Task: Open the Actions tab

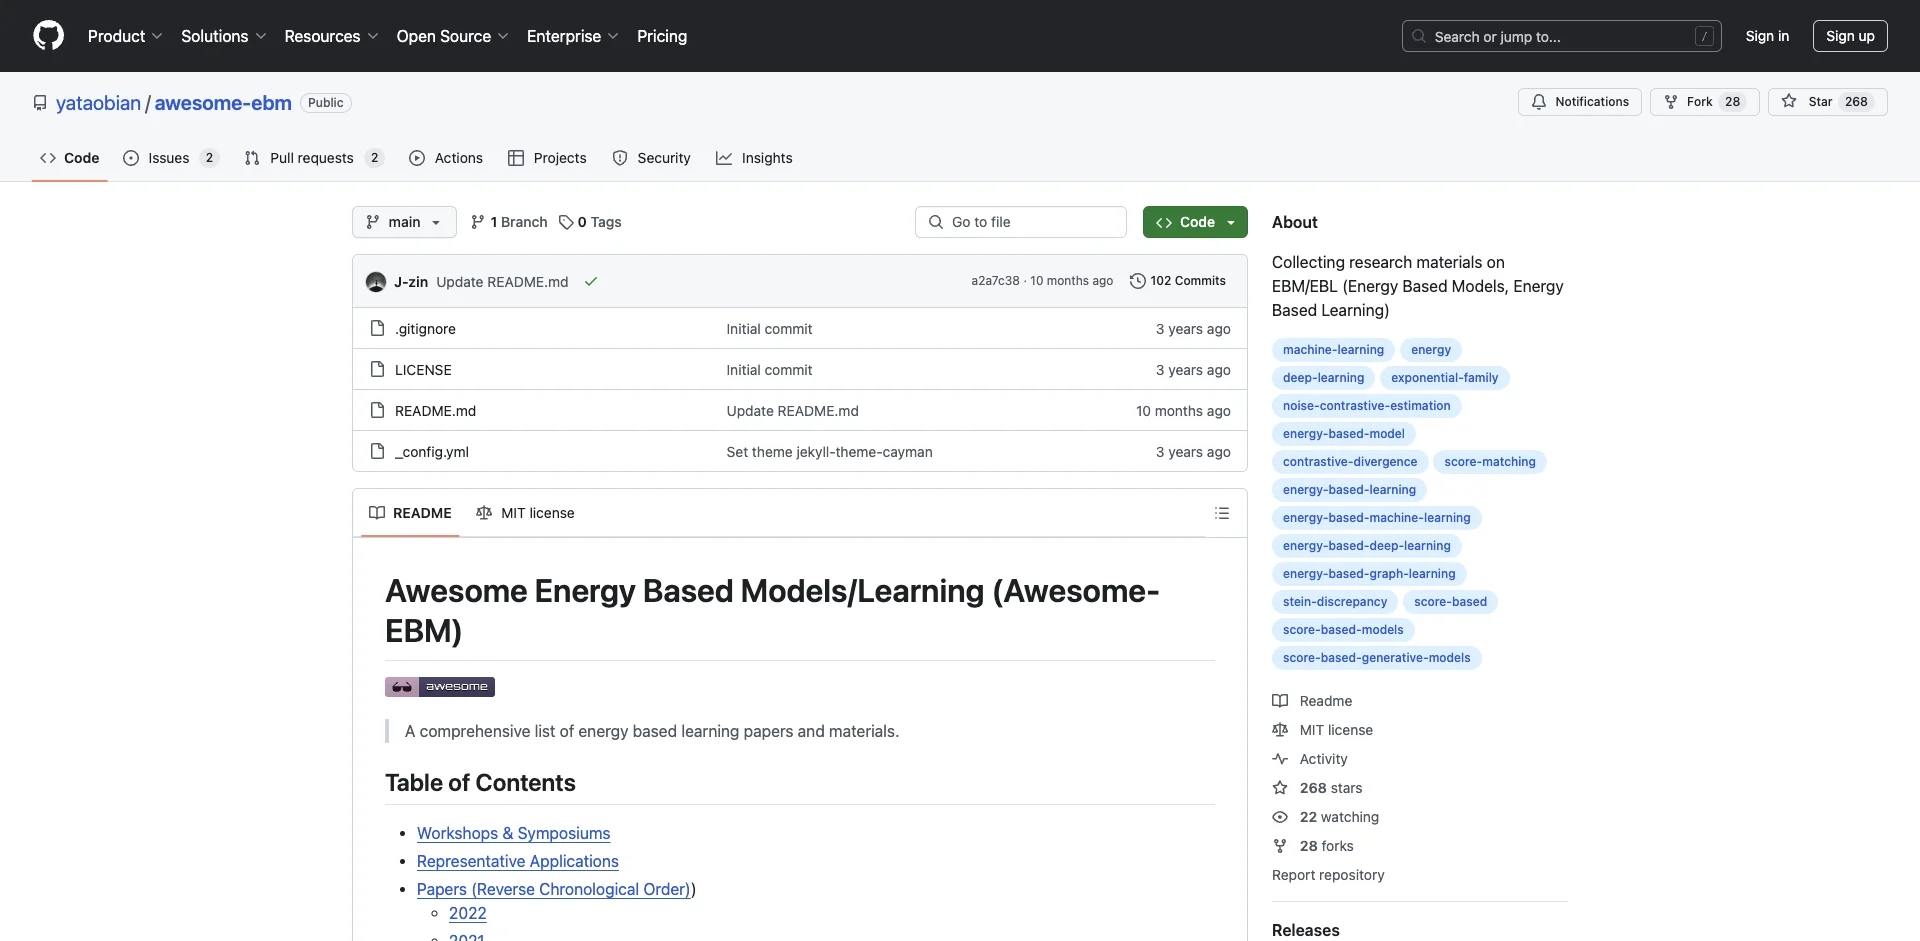Action: point(446,158)
